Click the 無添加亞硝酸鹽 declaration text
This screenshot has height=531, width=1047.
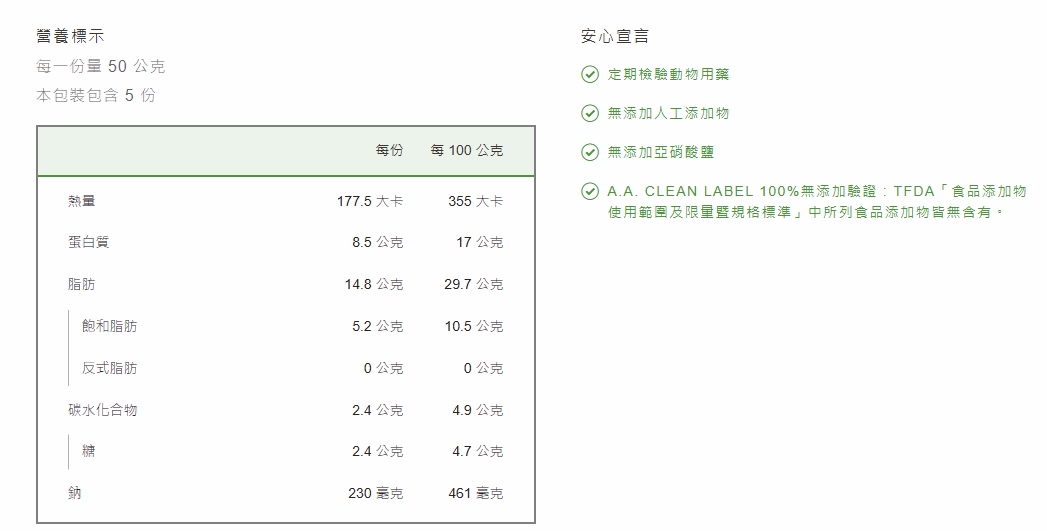(x=661, y=152)
